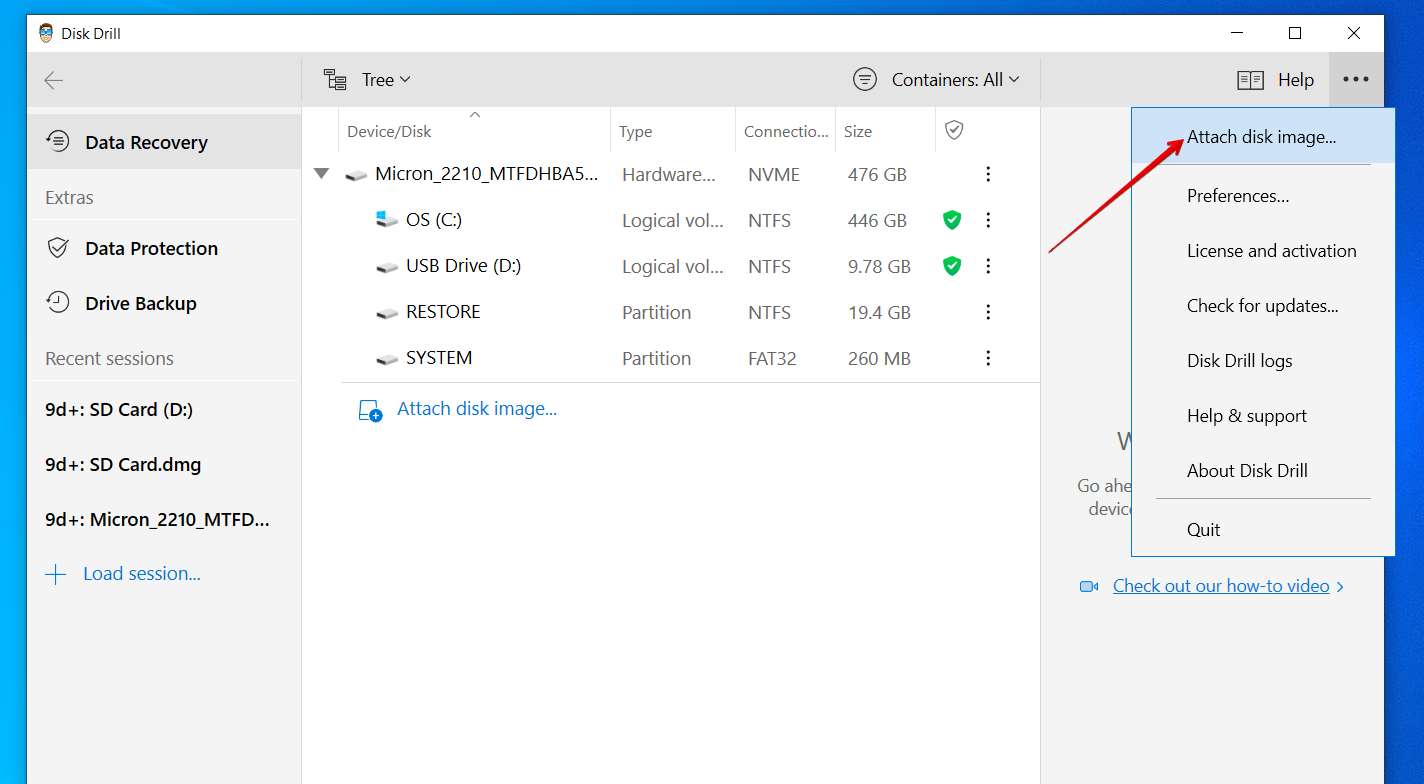Open options menu for USB Drive (D:)
The width and height of the screenshot is (1424, 784).
(988, 266)
